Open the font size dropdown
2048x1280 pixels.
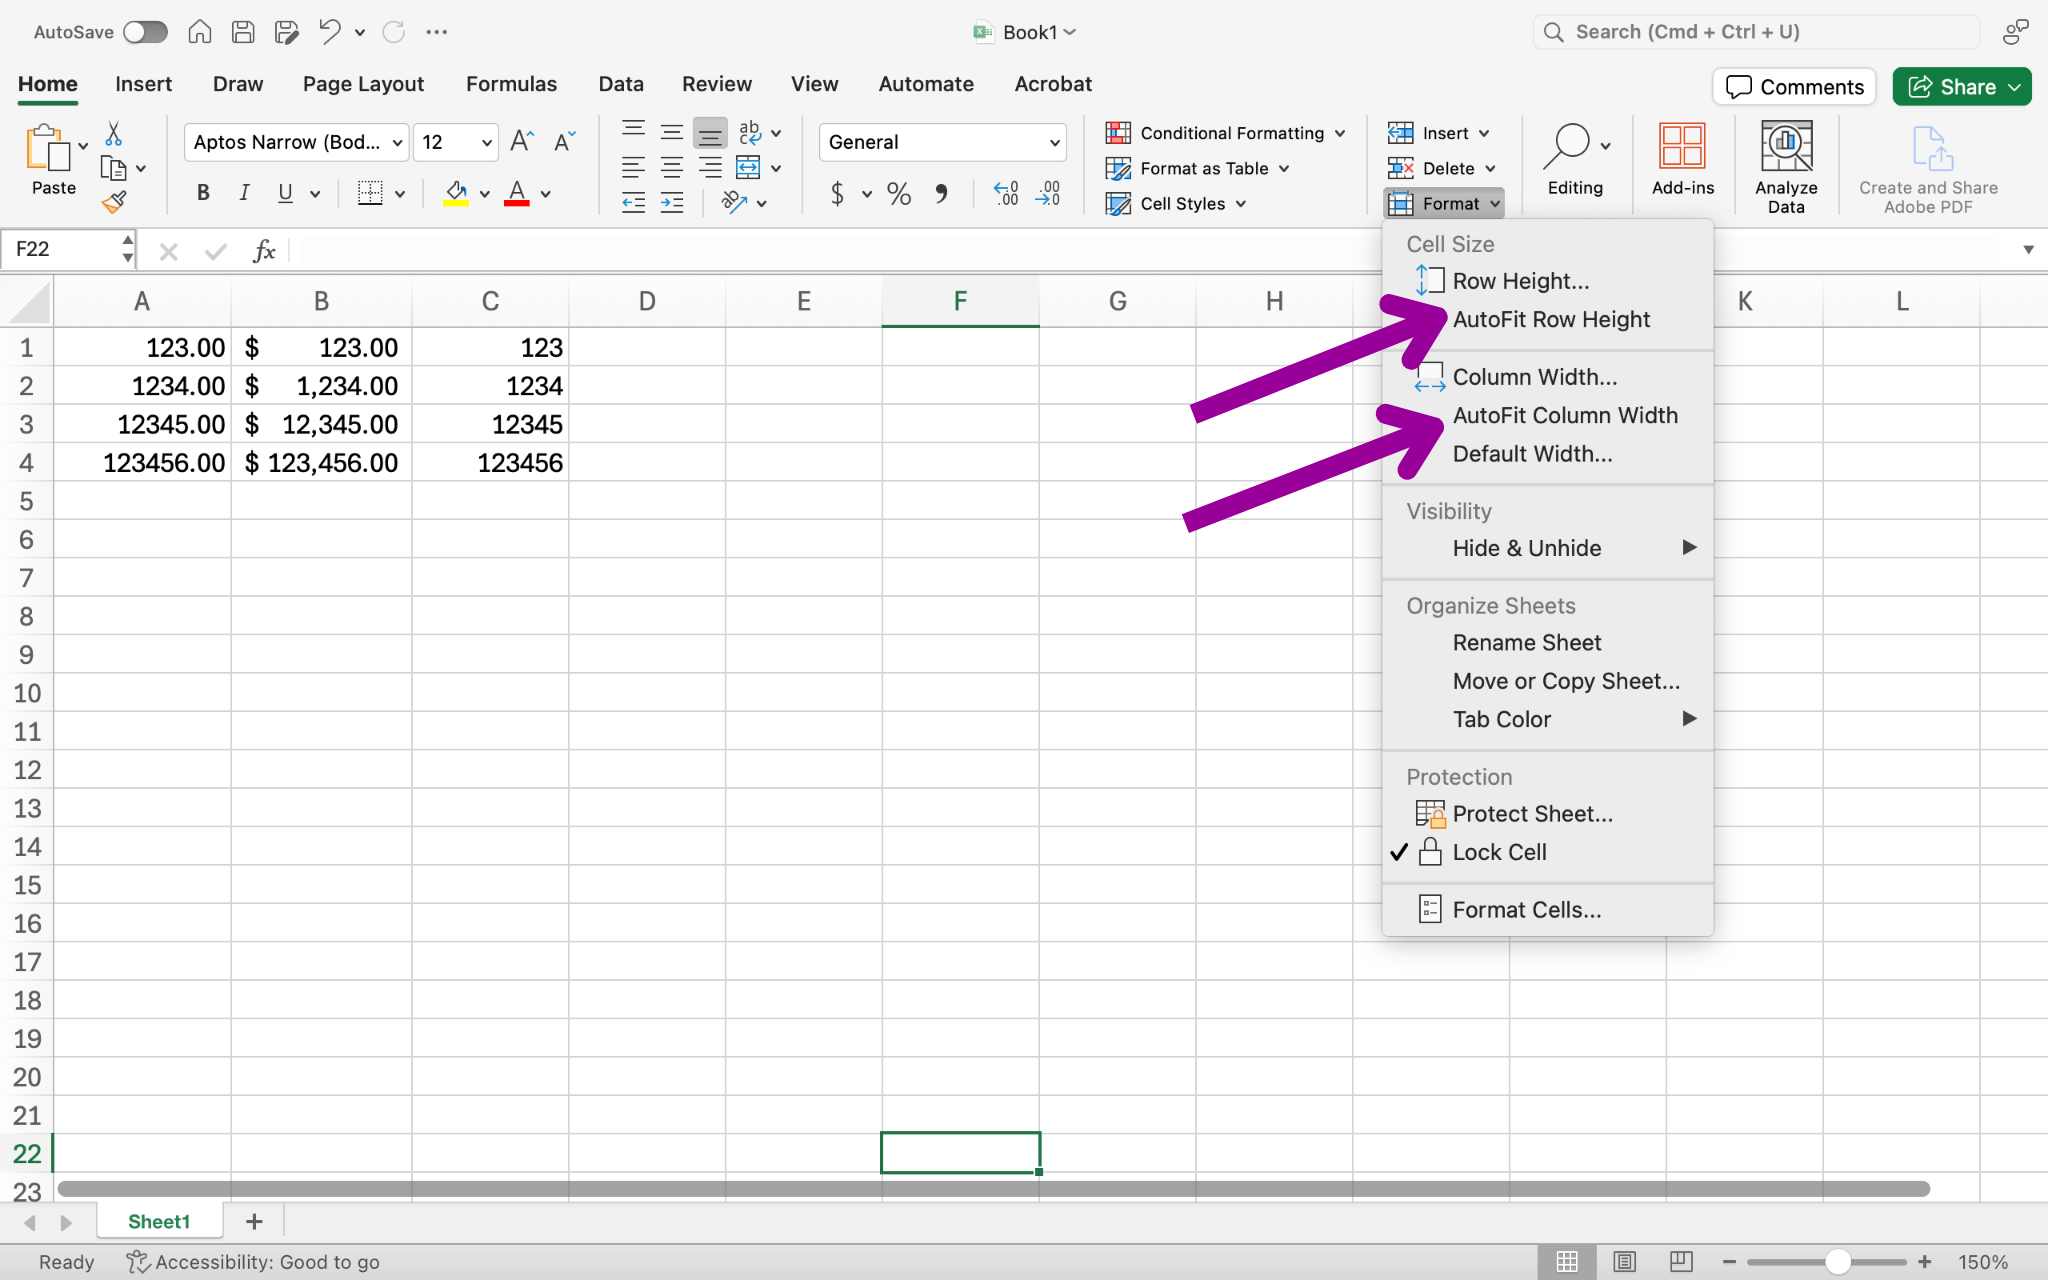(x=486, y=143)
